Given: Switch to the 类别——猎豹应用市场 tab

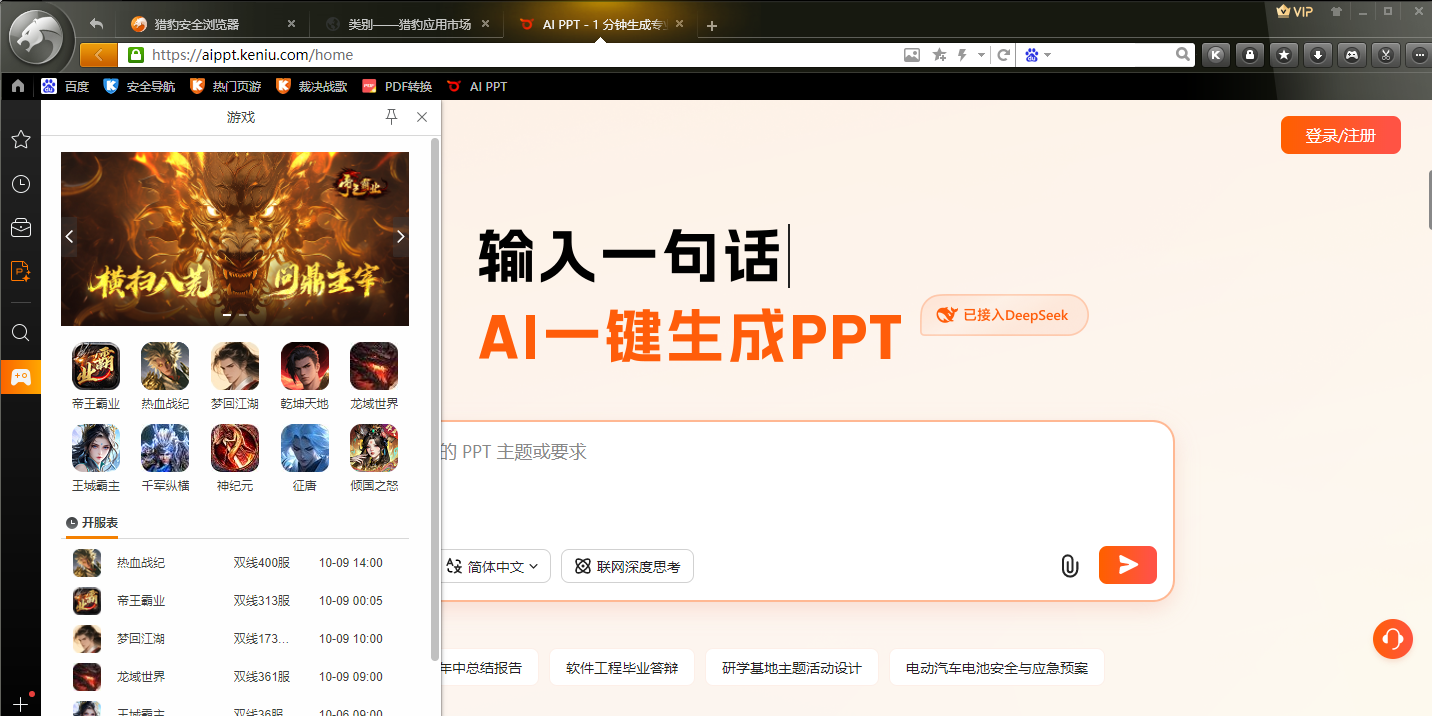Looking at the screenshot, I should click(x=410, y=25).
